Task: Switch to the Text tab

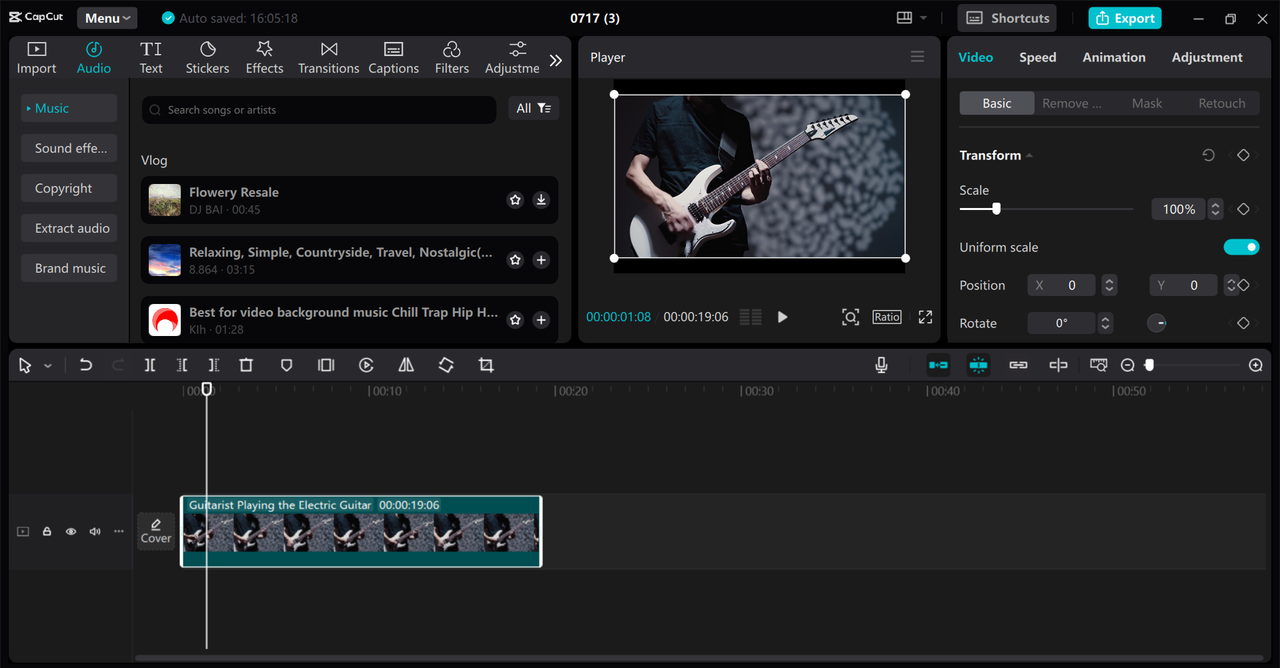Action: point(151,58)
